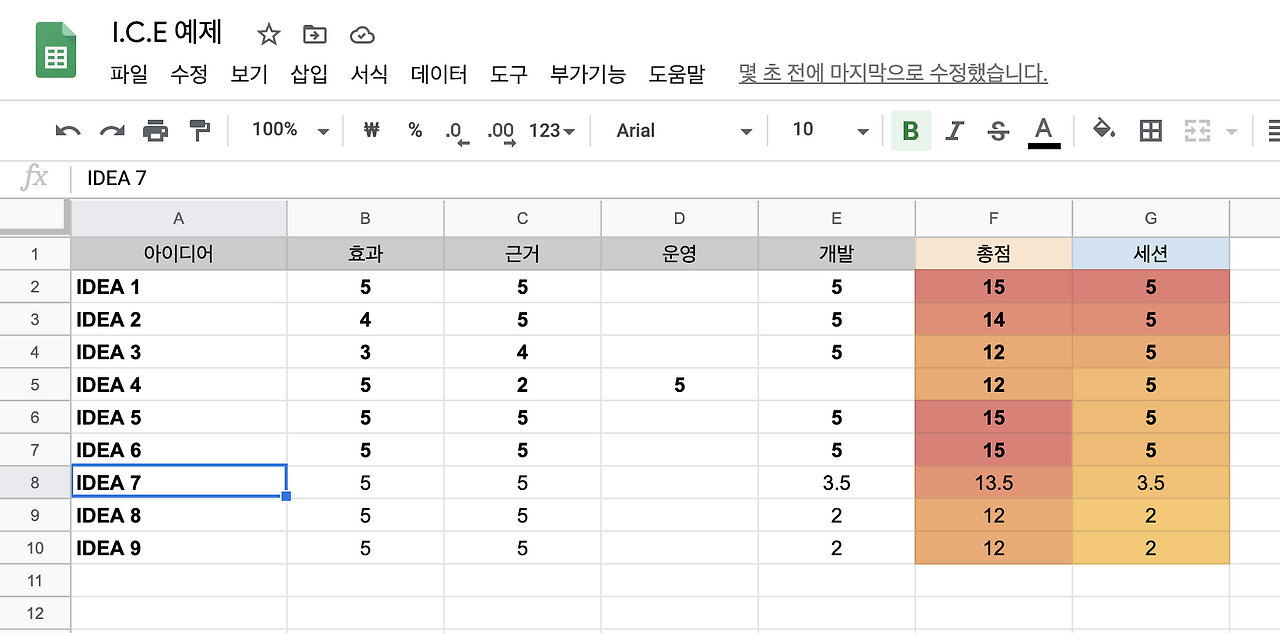Undo the last action

pyautogui.click(x=66, y=130)
